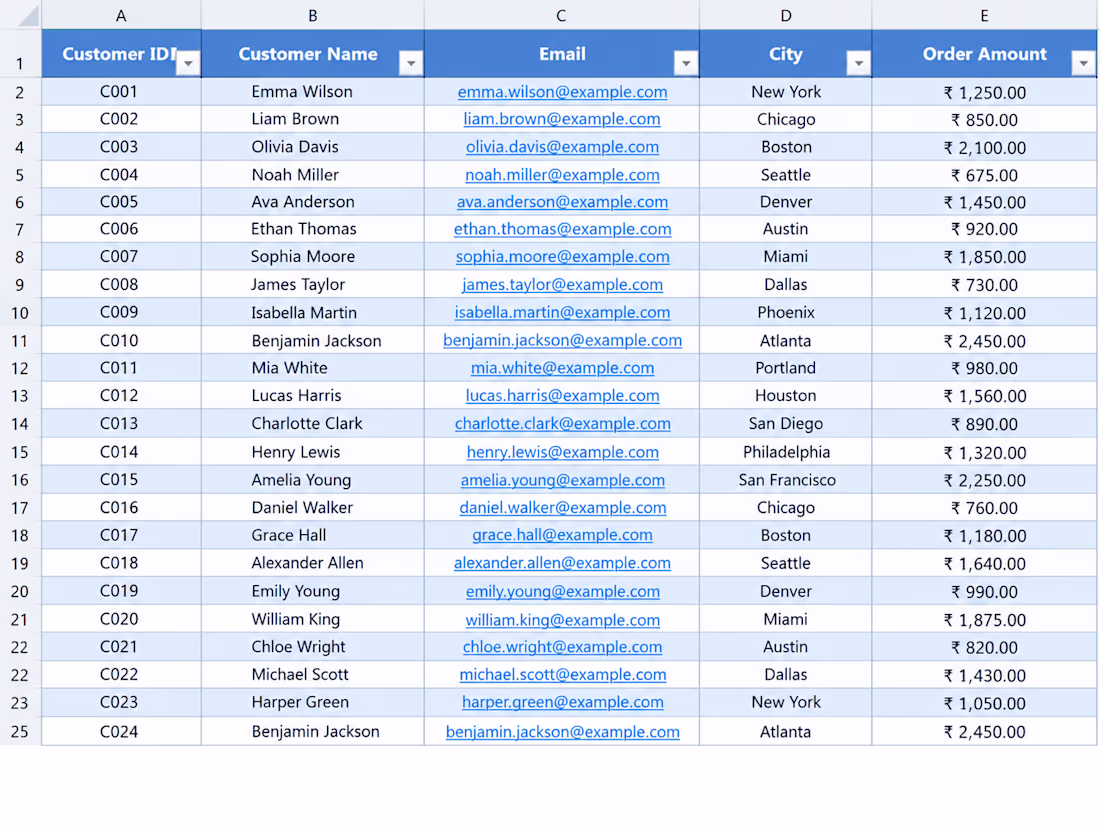This screenshot has width=1100, height=825.
Task: Select column A header
Action: (x=121, y=15)
